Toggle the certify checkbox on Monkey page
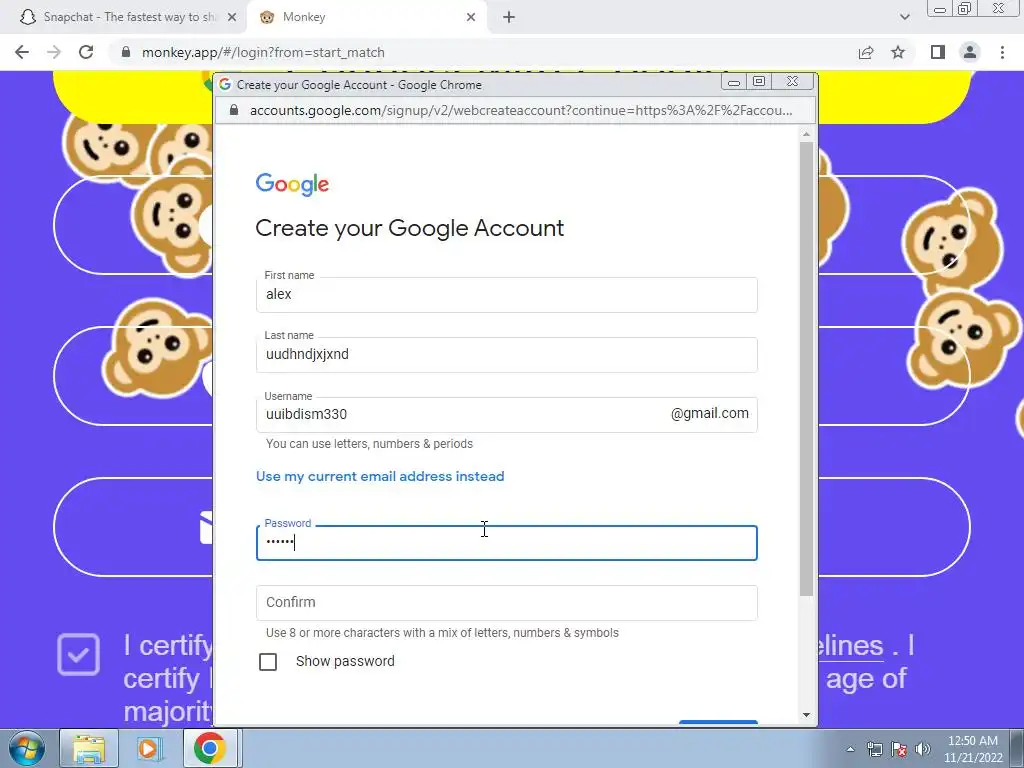1024x768 pixels. pyautogui.click(x=78, y=654)
